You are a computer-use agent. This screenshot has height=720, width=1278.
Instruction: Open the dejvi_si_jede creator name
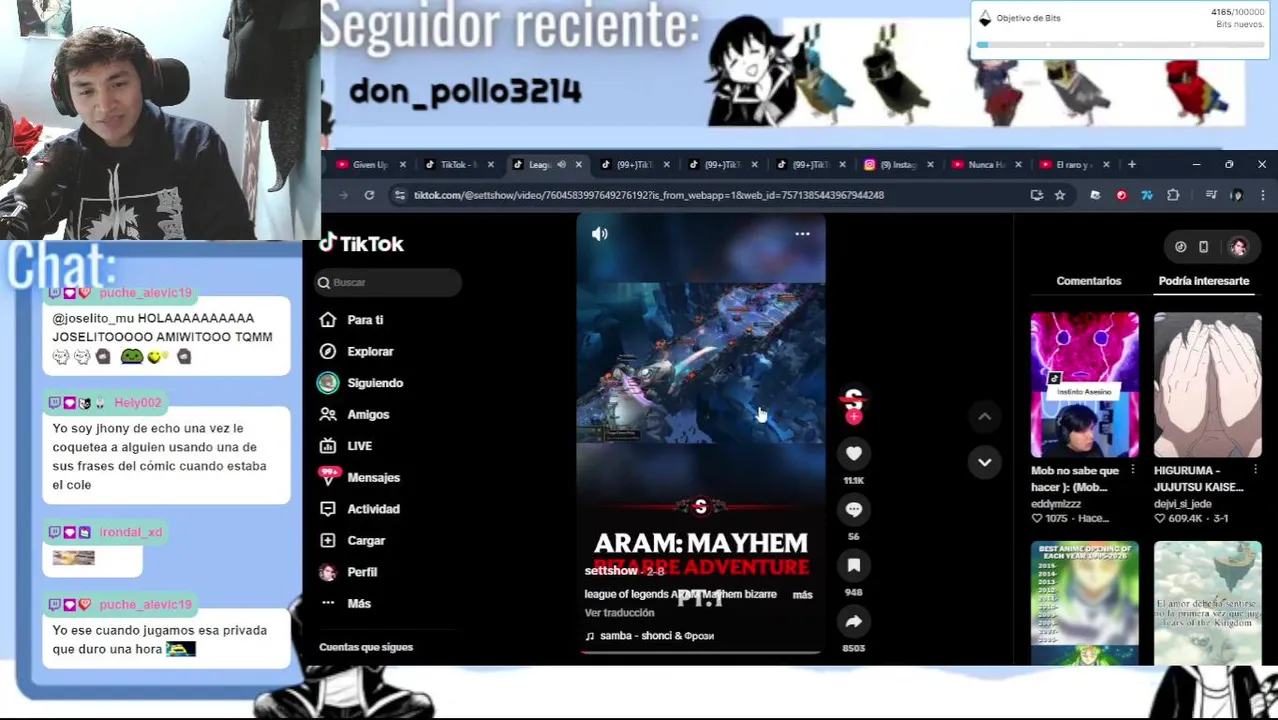tap(1183, 504)
